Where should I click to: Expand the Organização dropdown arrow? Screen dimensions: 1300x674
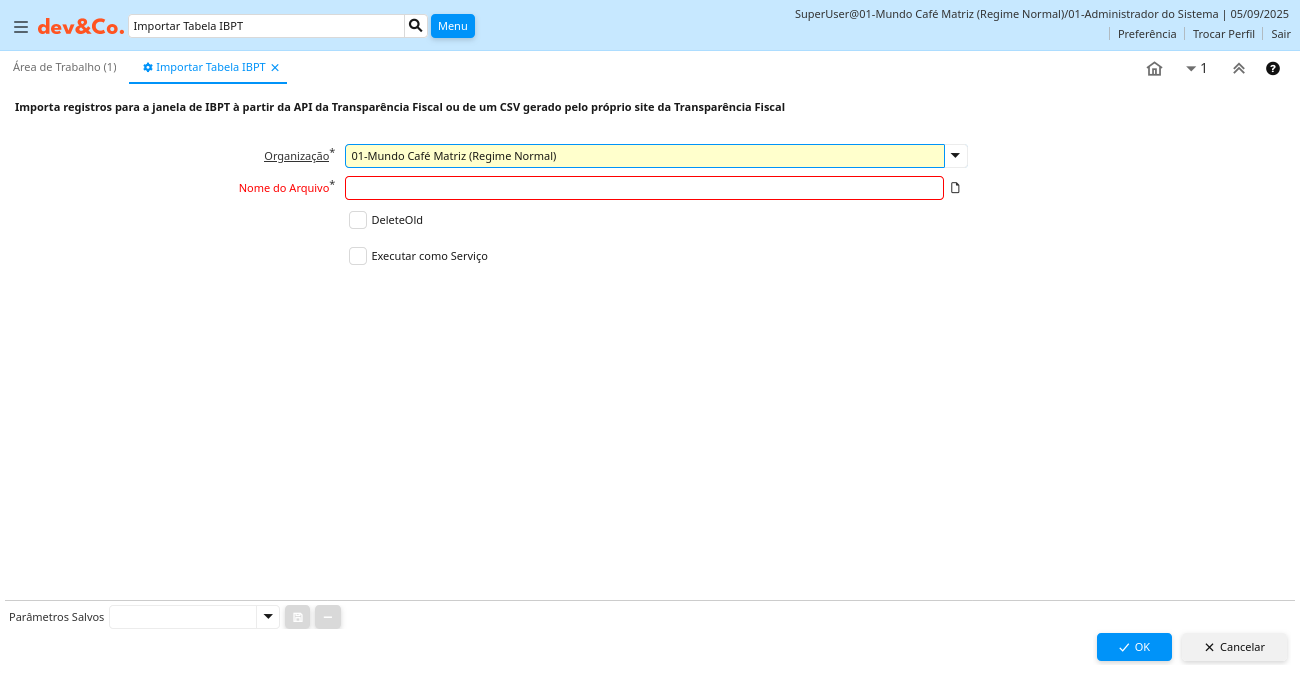point(956,156)
